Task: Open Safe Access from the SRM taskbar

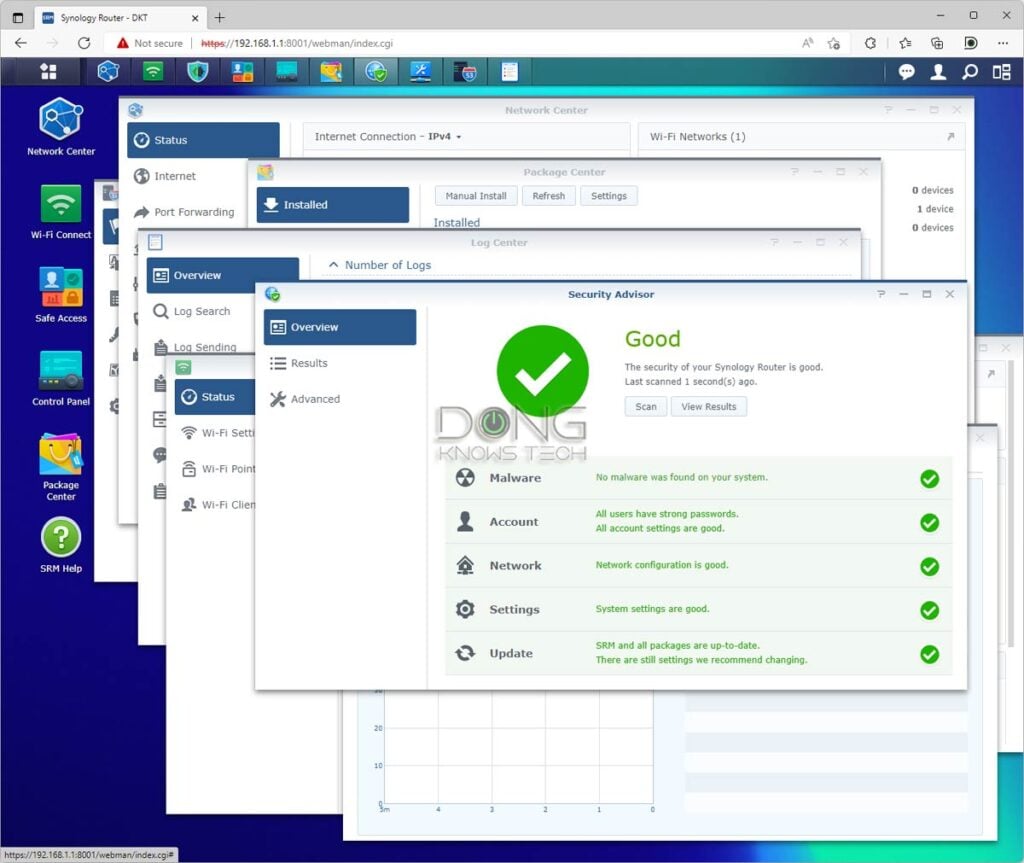Action: (x=242, y=71)
